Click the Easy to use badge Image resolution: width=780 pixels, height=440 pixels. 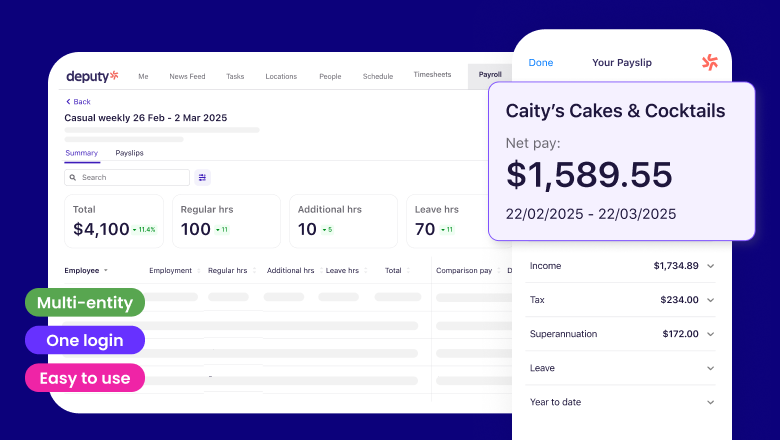[x=85, y=378]
